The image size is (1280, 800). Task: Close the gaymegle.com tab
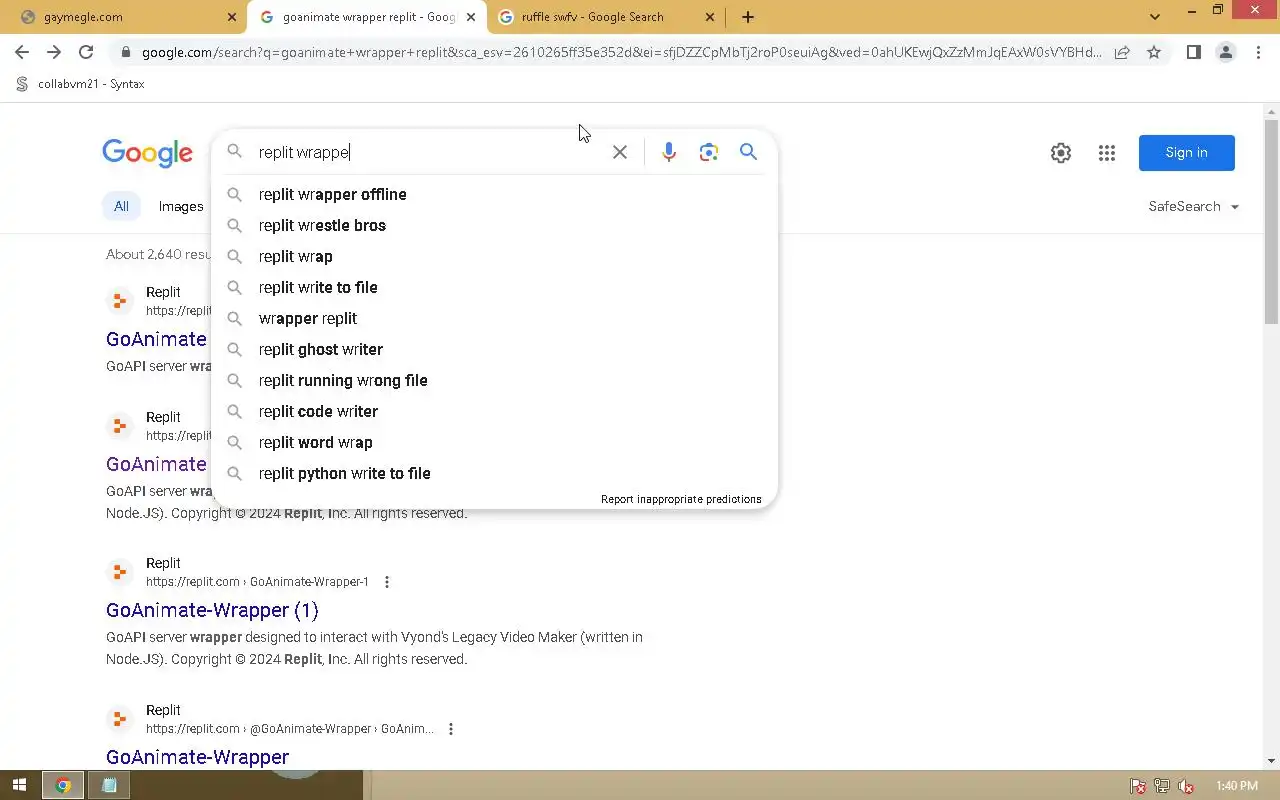pos(232,17)
